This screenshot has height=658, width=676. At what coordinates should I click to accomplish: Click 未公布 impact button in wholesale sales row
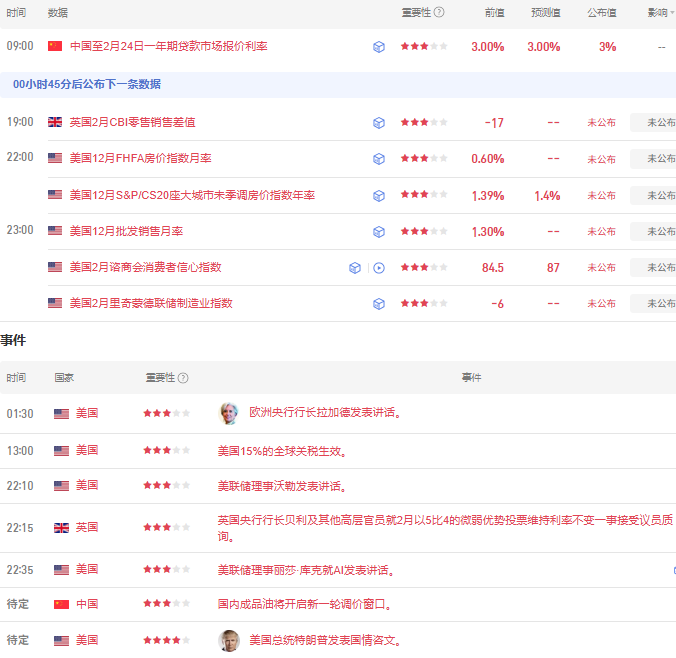coord(653,232)
